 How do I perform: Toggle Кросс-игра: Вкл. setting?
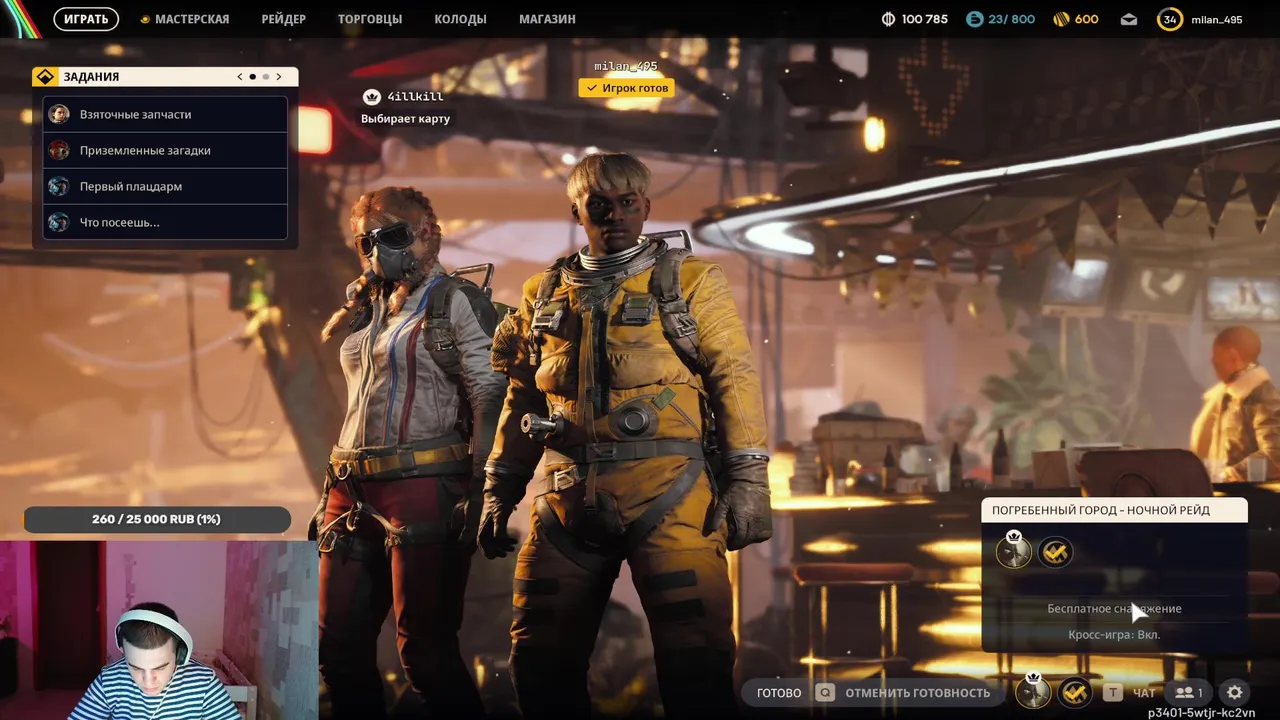pyautogui.click(x=1114, y=634)
